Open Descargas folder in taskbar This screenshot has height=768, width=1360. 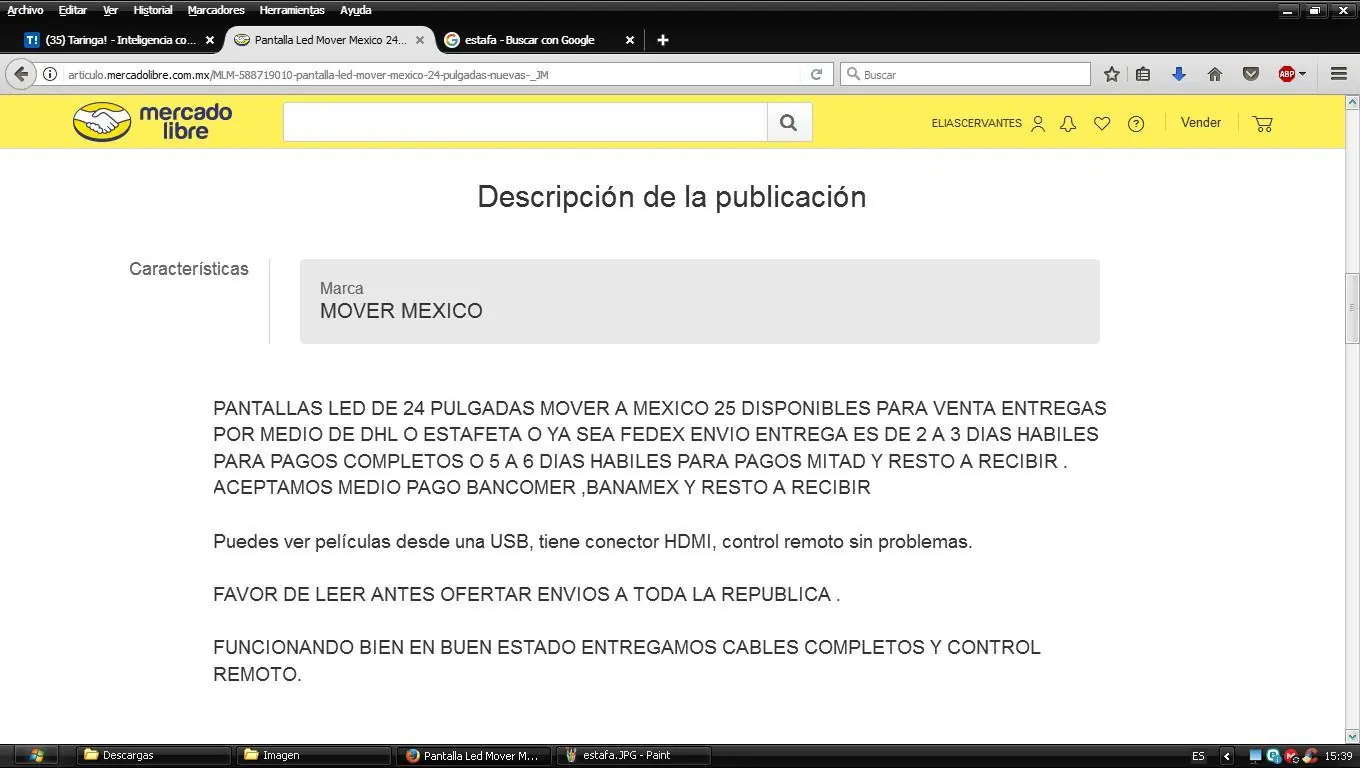click(154, 755)
